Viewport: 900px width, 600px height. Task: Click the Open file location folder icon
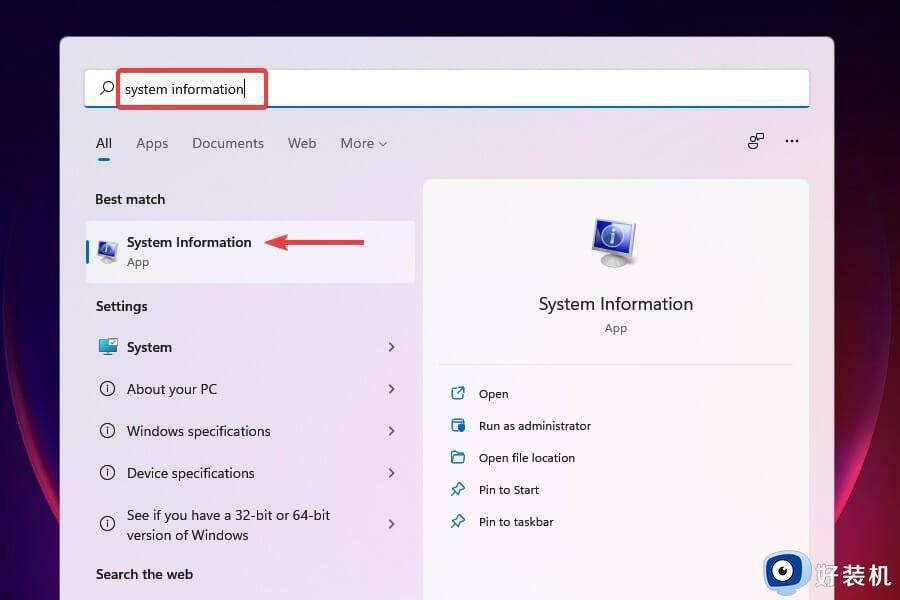click(457, 457)
